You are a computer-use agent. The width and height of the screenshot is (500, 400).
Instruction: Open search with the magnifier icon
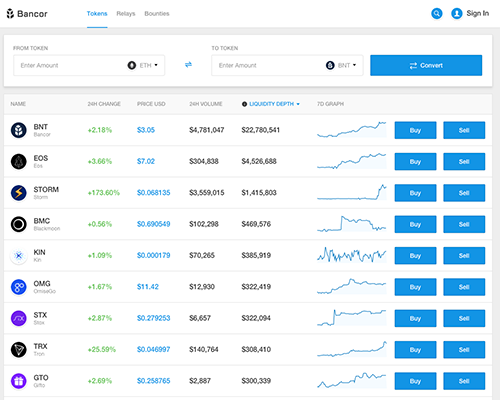point(437,14)
